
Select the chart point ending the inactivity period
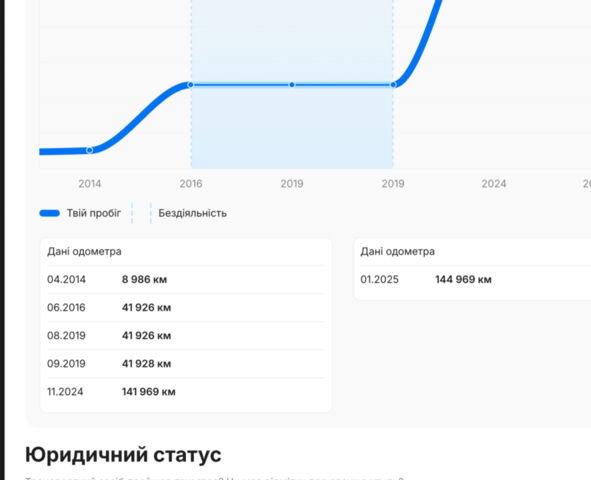tap(393, 85)
